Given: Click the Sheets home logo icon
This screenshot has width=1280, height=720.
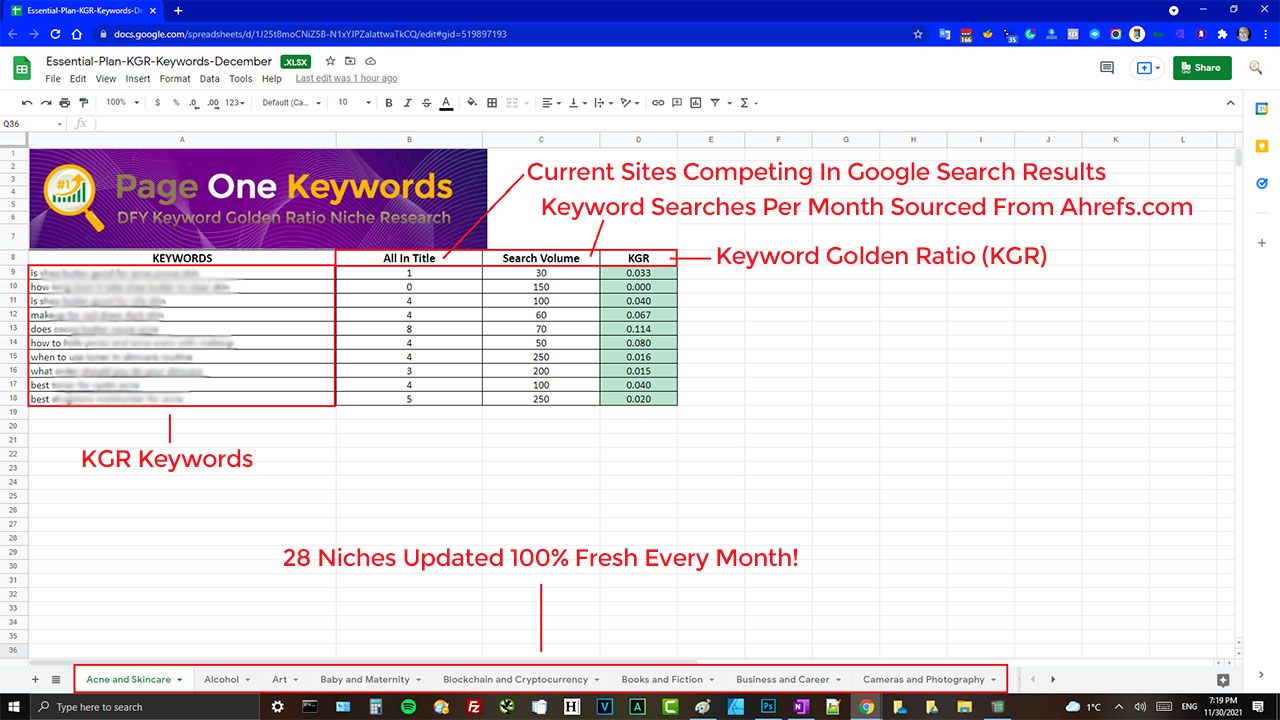Looking at the screenshot, I should [x=22, y=68].
